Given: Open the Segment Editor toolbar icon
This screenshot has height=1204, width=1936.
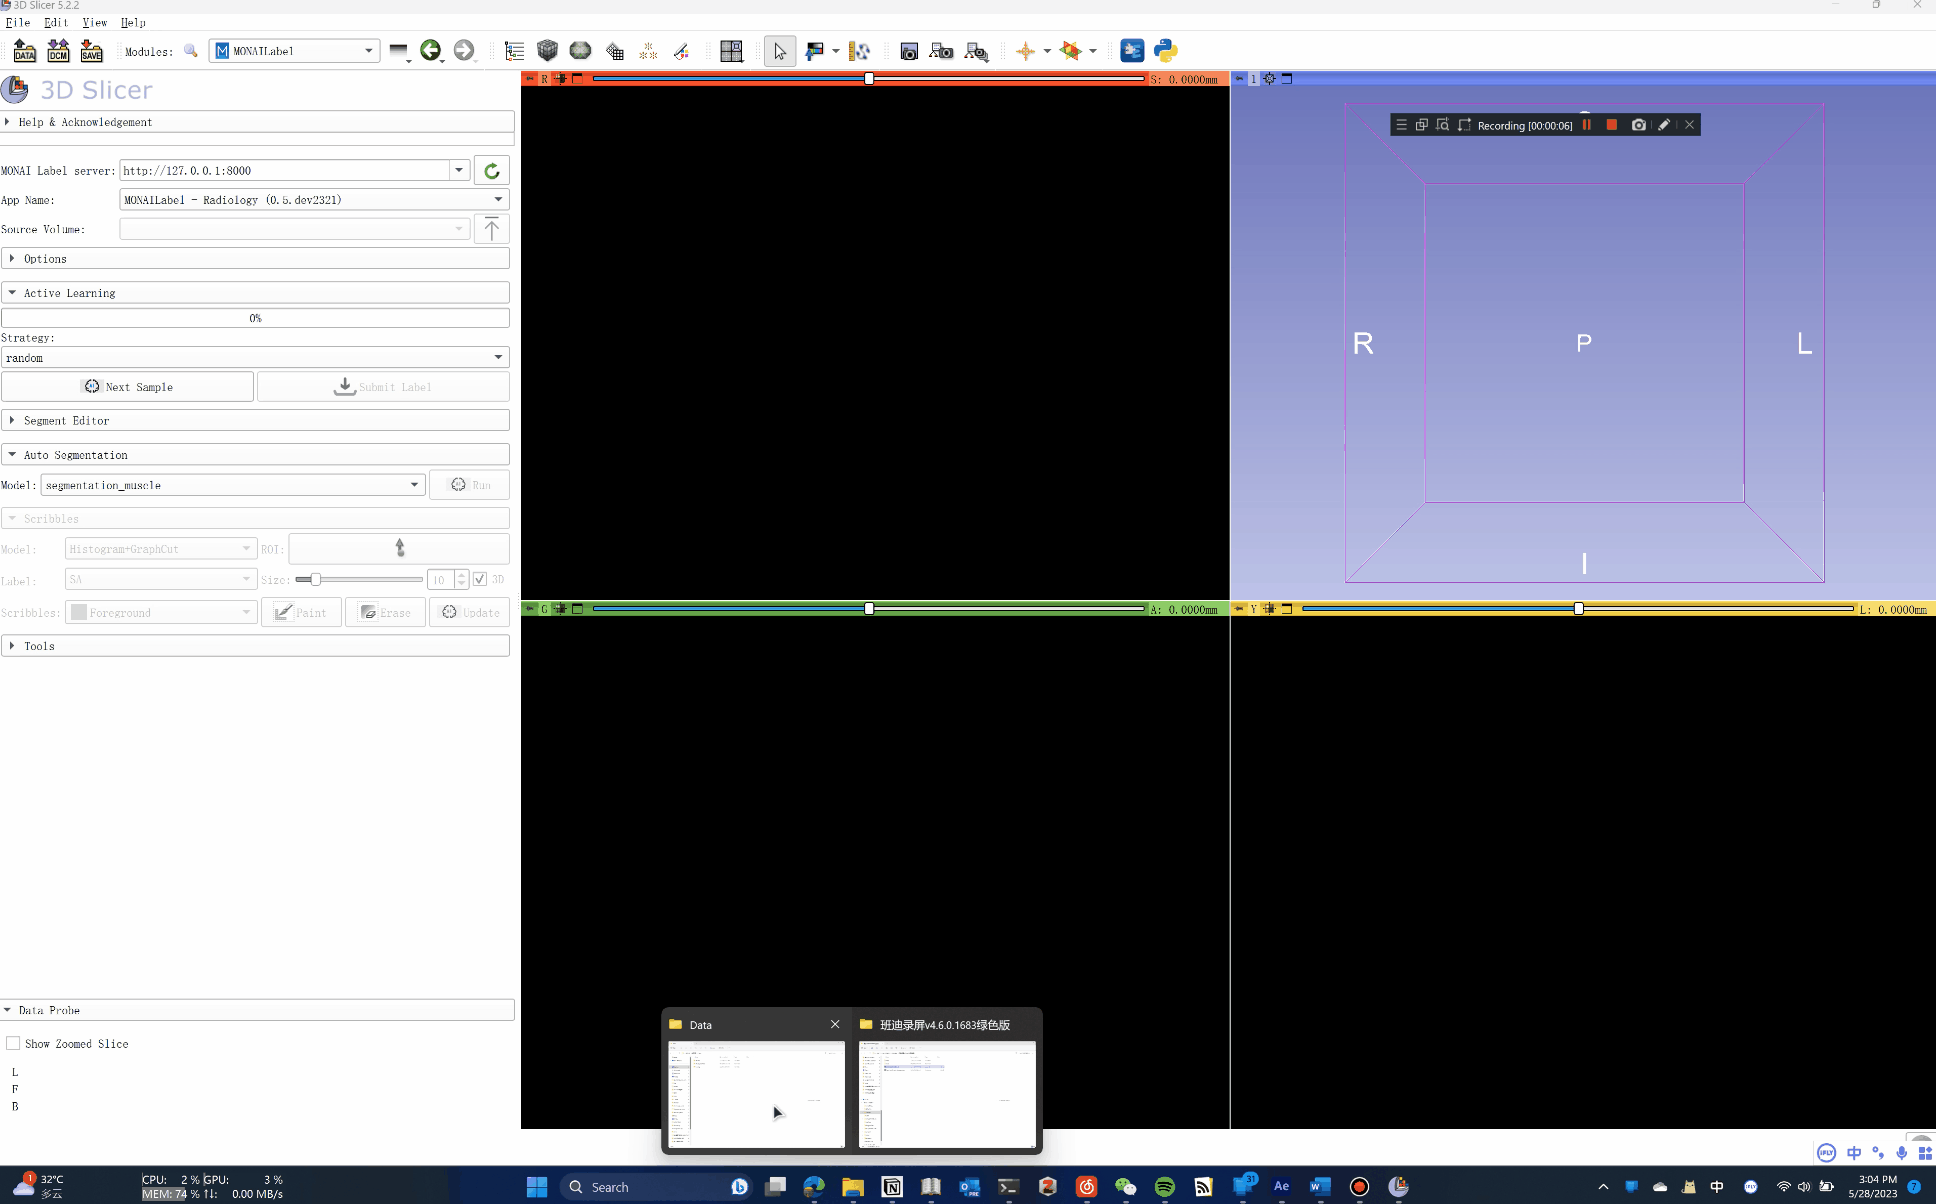Looking at the screenshot, I should pyautogui.click(x=681, y=51).
